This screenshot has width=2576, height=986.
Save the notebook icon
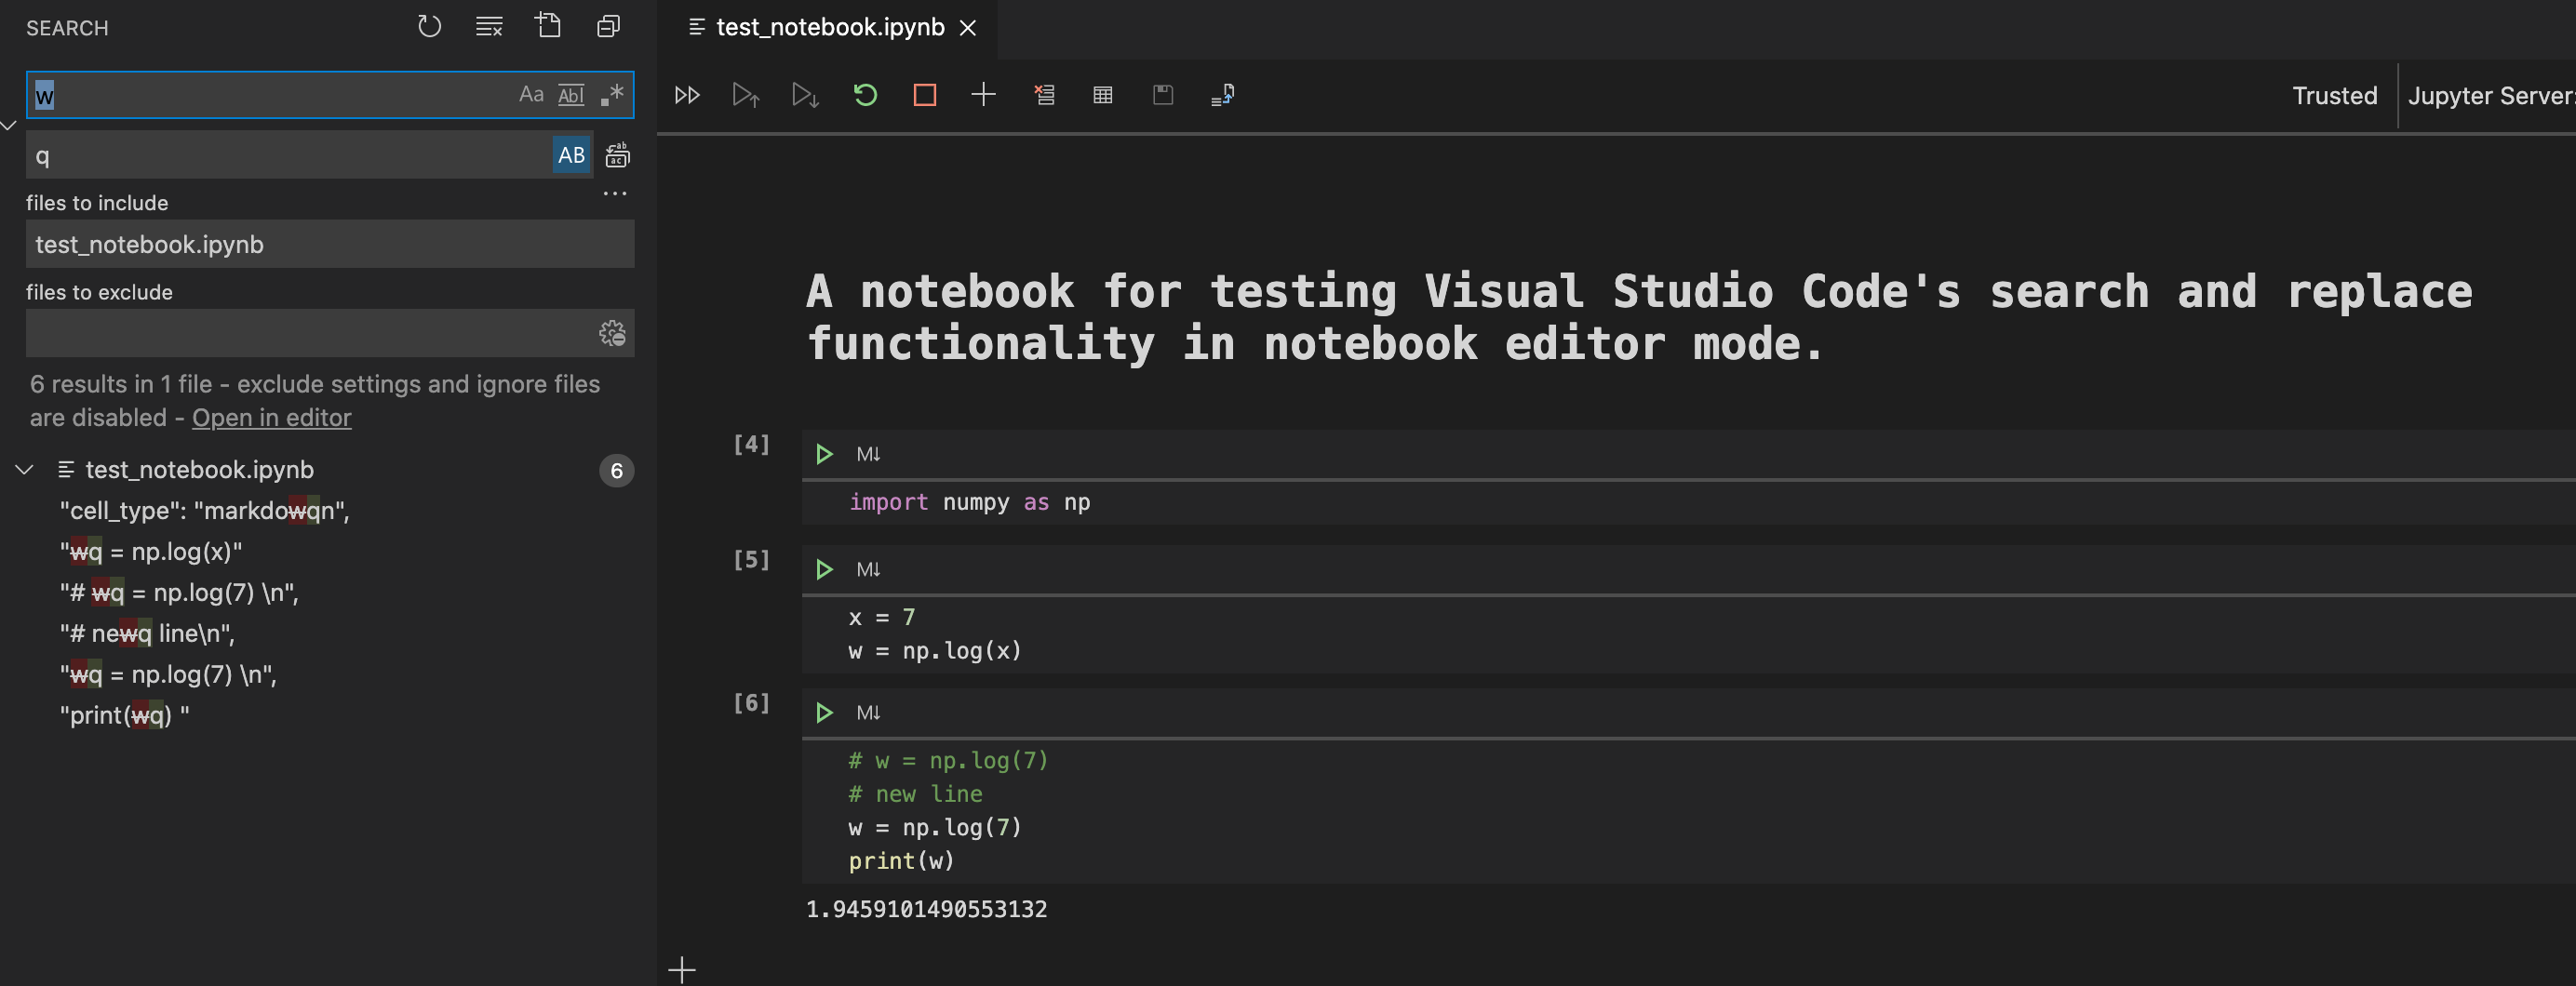point(1163,95)
